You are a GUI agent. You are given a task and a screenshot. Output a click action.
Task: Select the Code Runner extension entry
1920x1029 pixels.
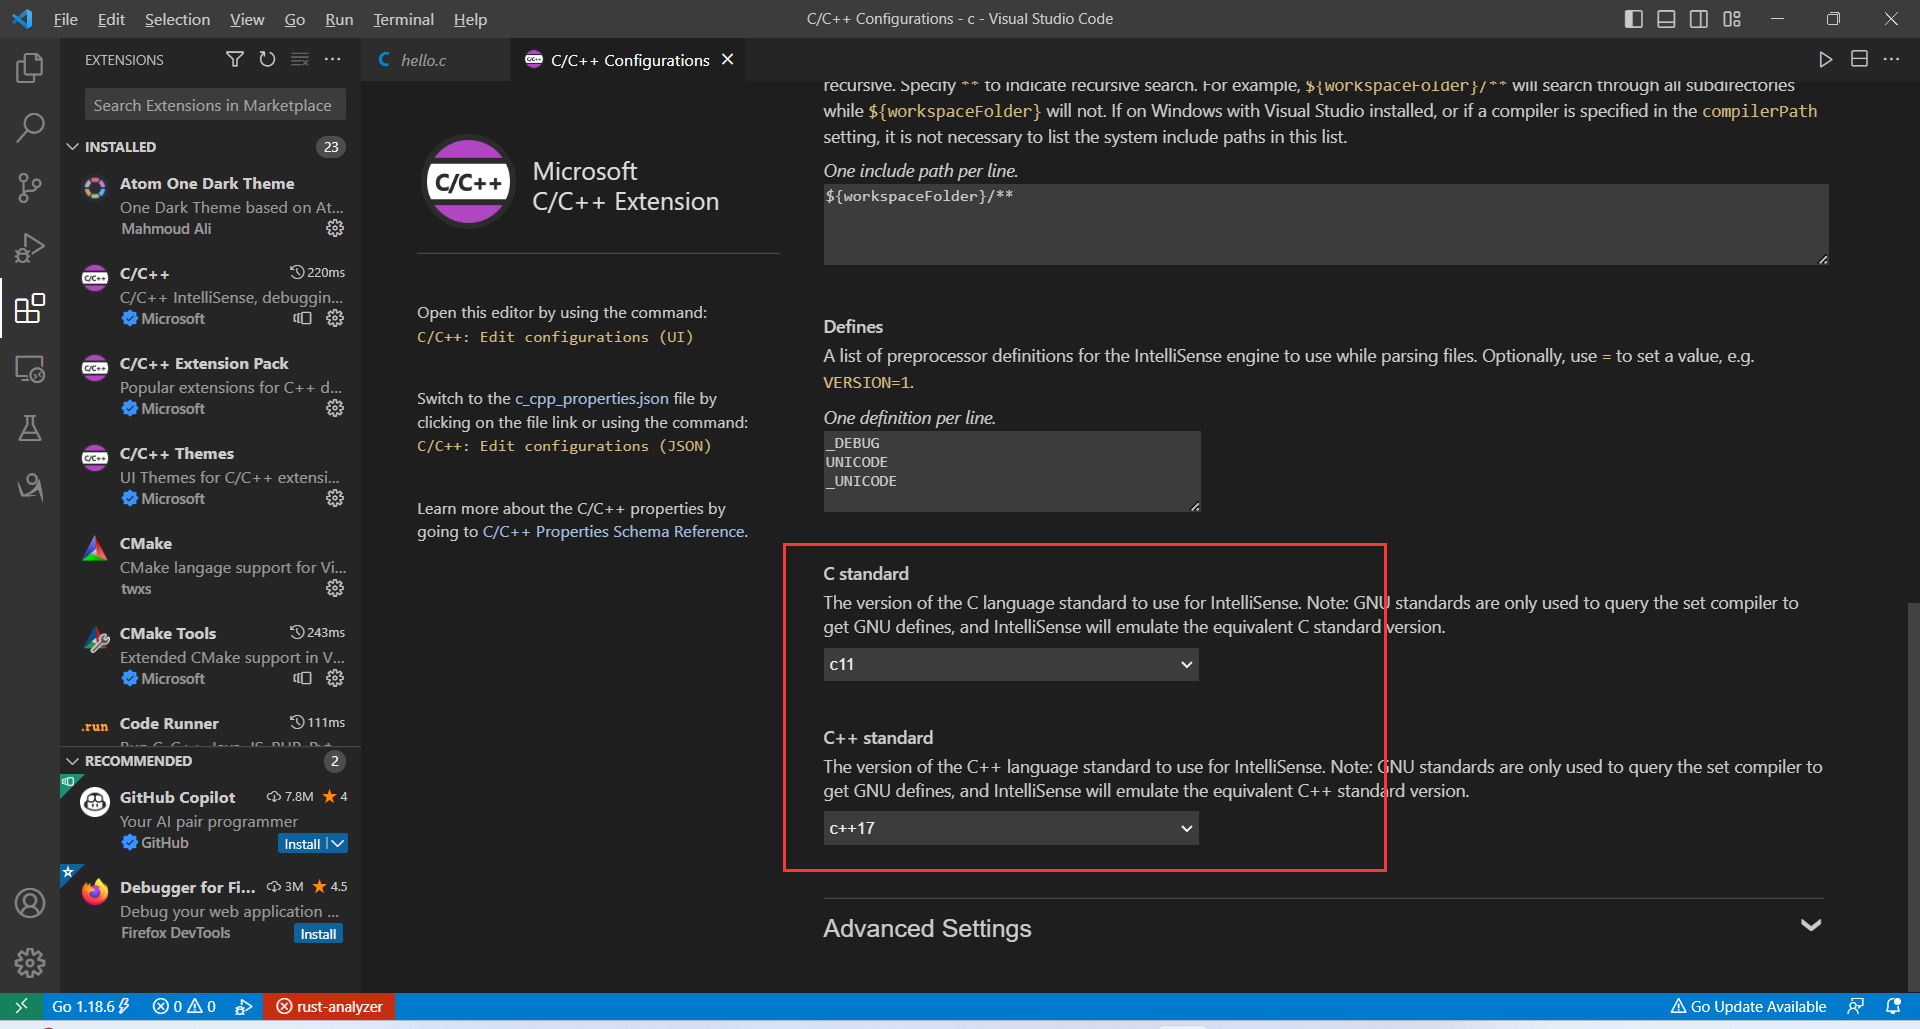click(x=211, y=727)
